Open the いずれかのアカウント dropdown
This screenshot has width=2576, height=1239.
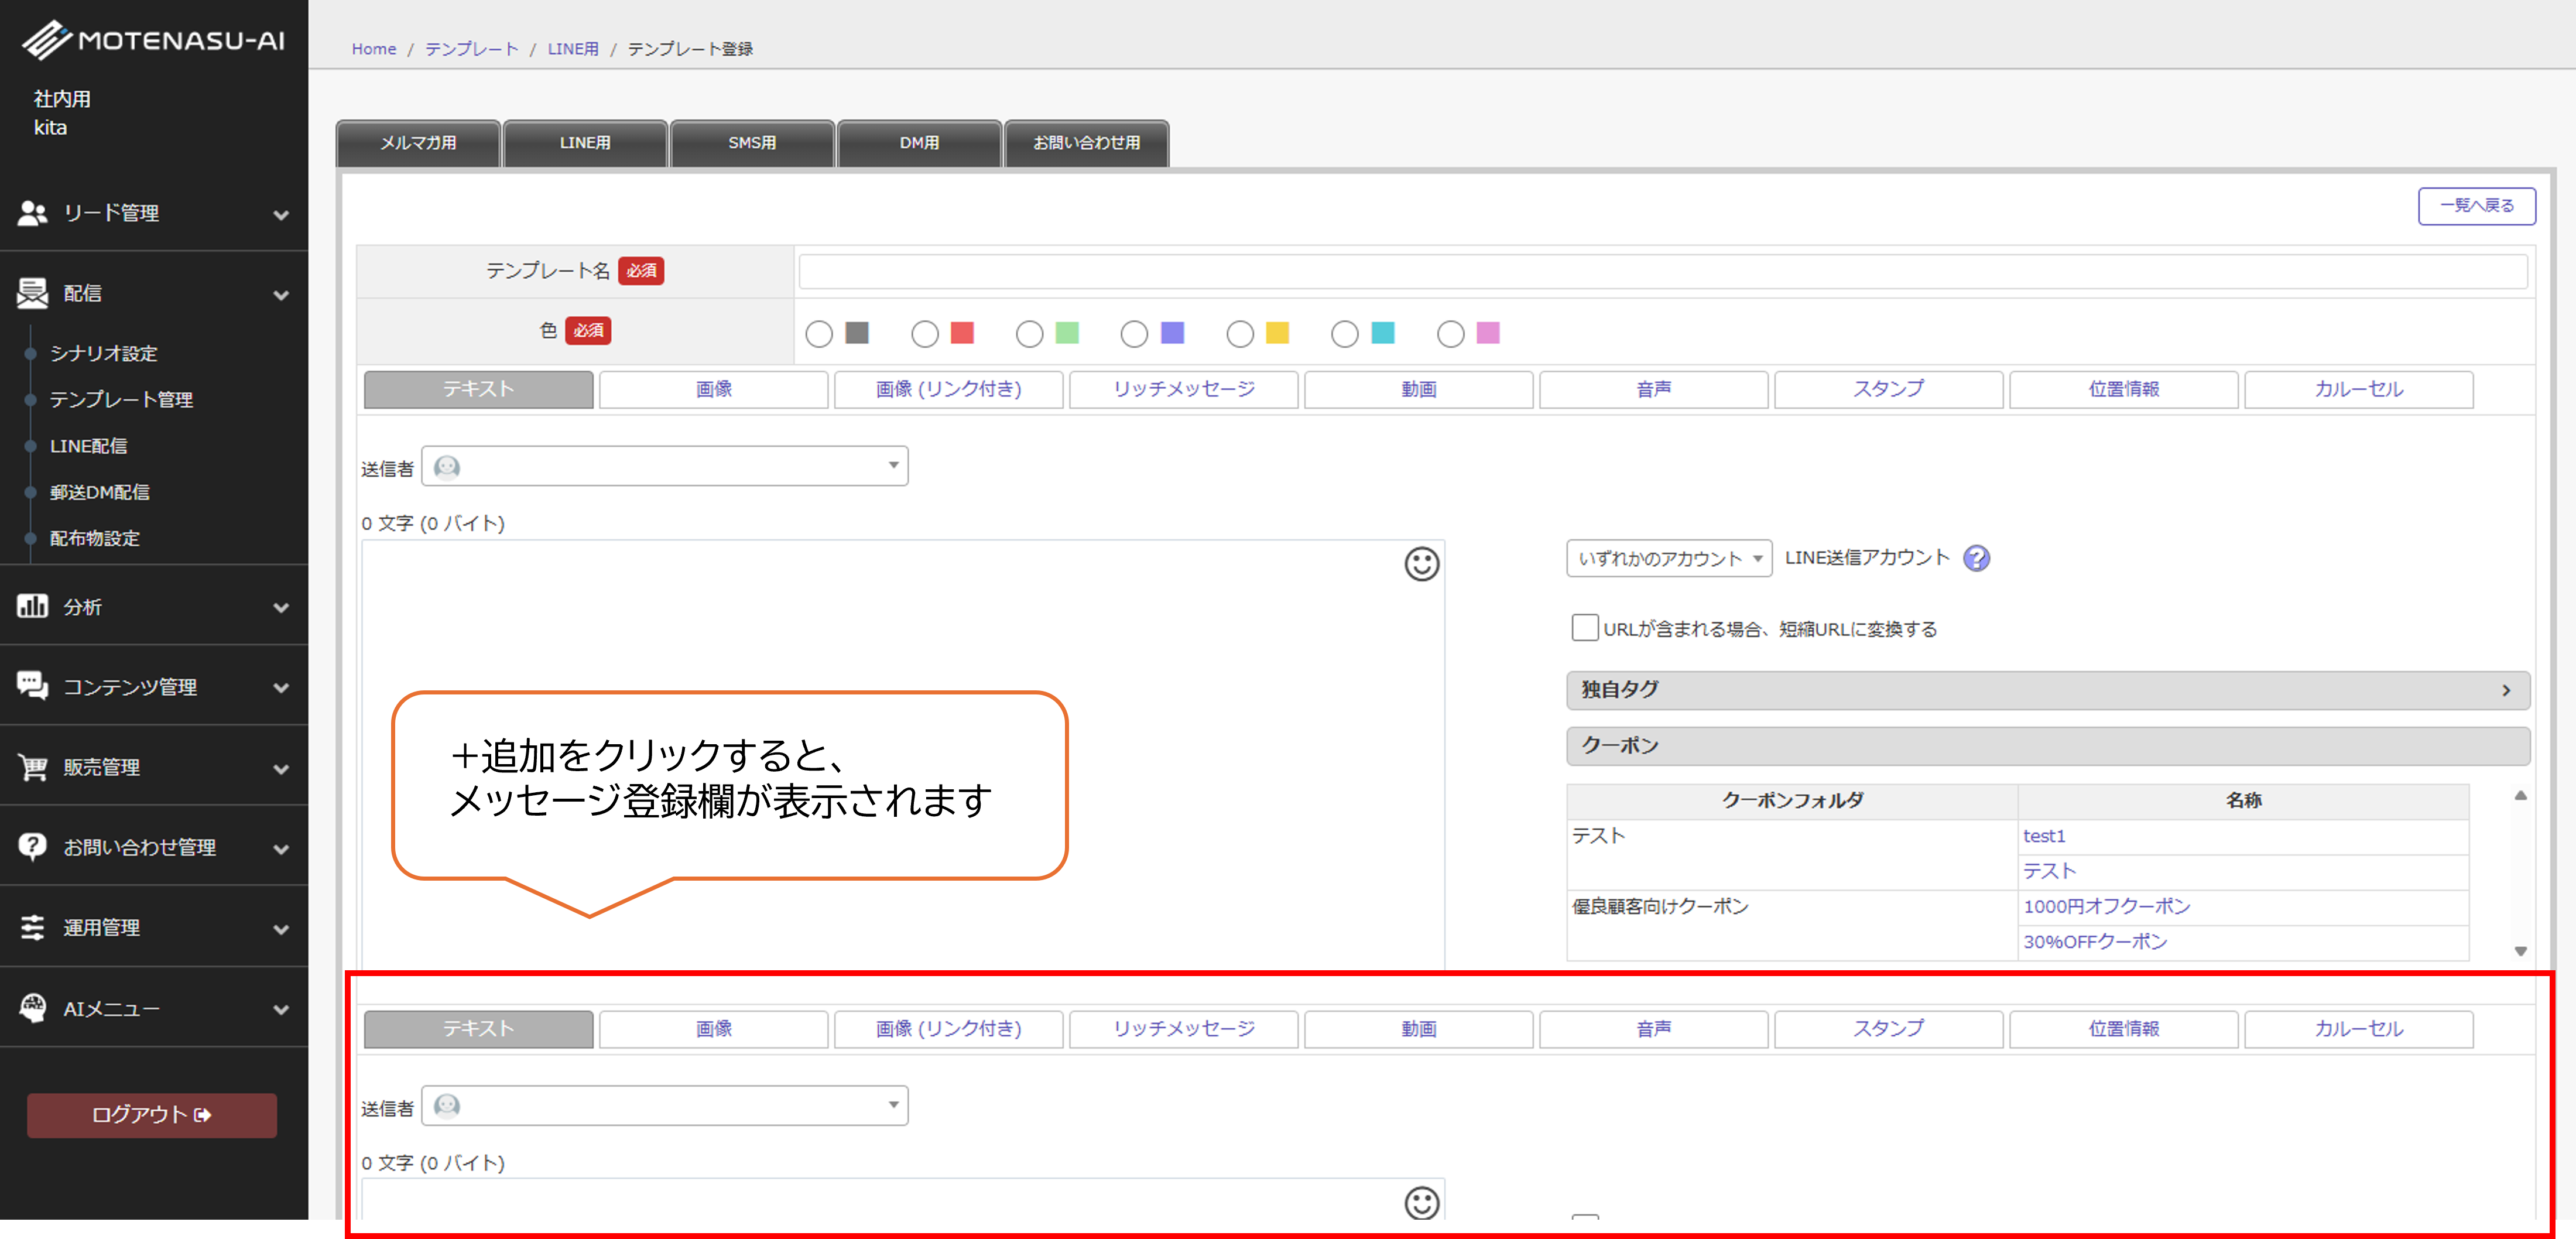coord(1668,558)
